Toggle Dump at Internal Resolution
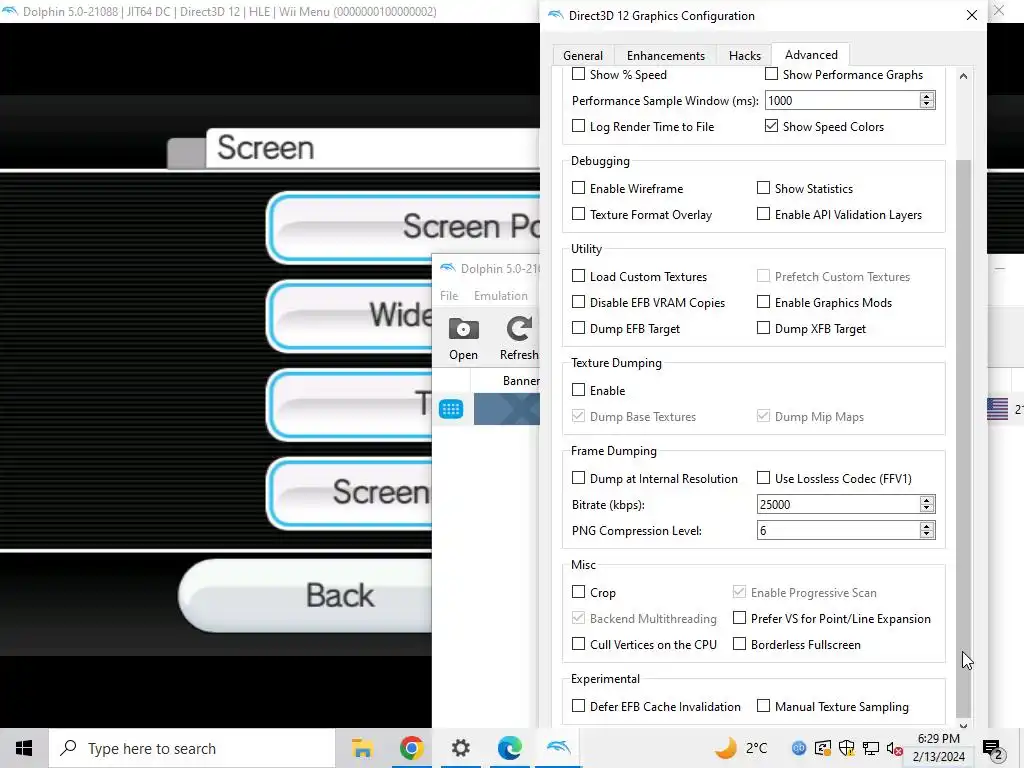Viewport: 1024px width, 768px height. point(579,479)
